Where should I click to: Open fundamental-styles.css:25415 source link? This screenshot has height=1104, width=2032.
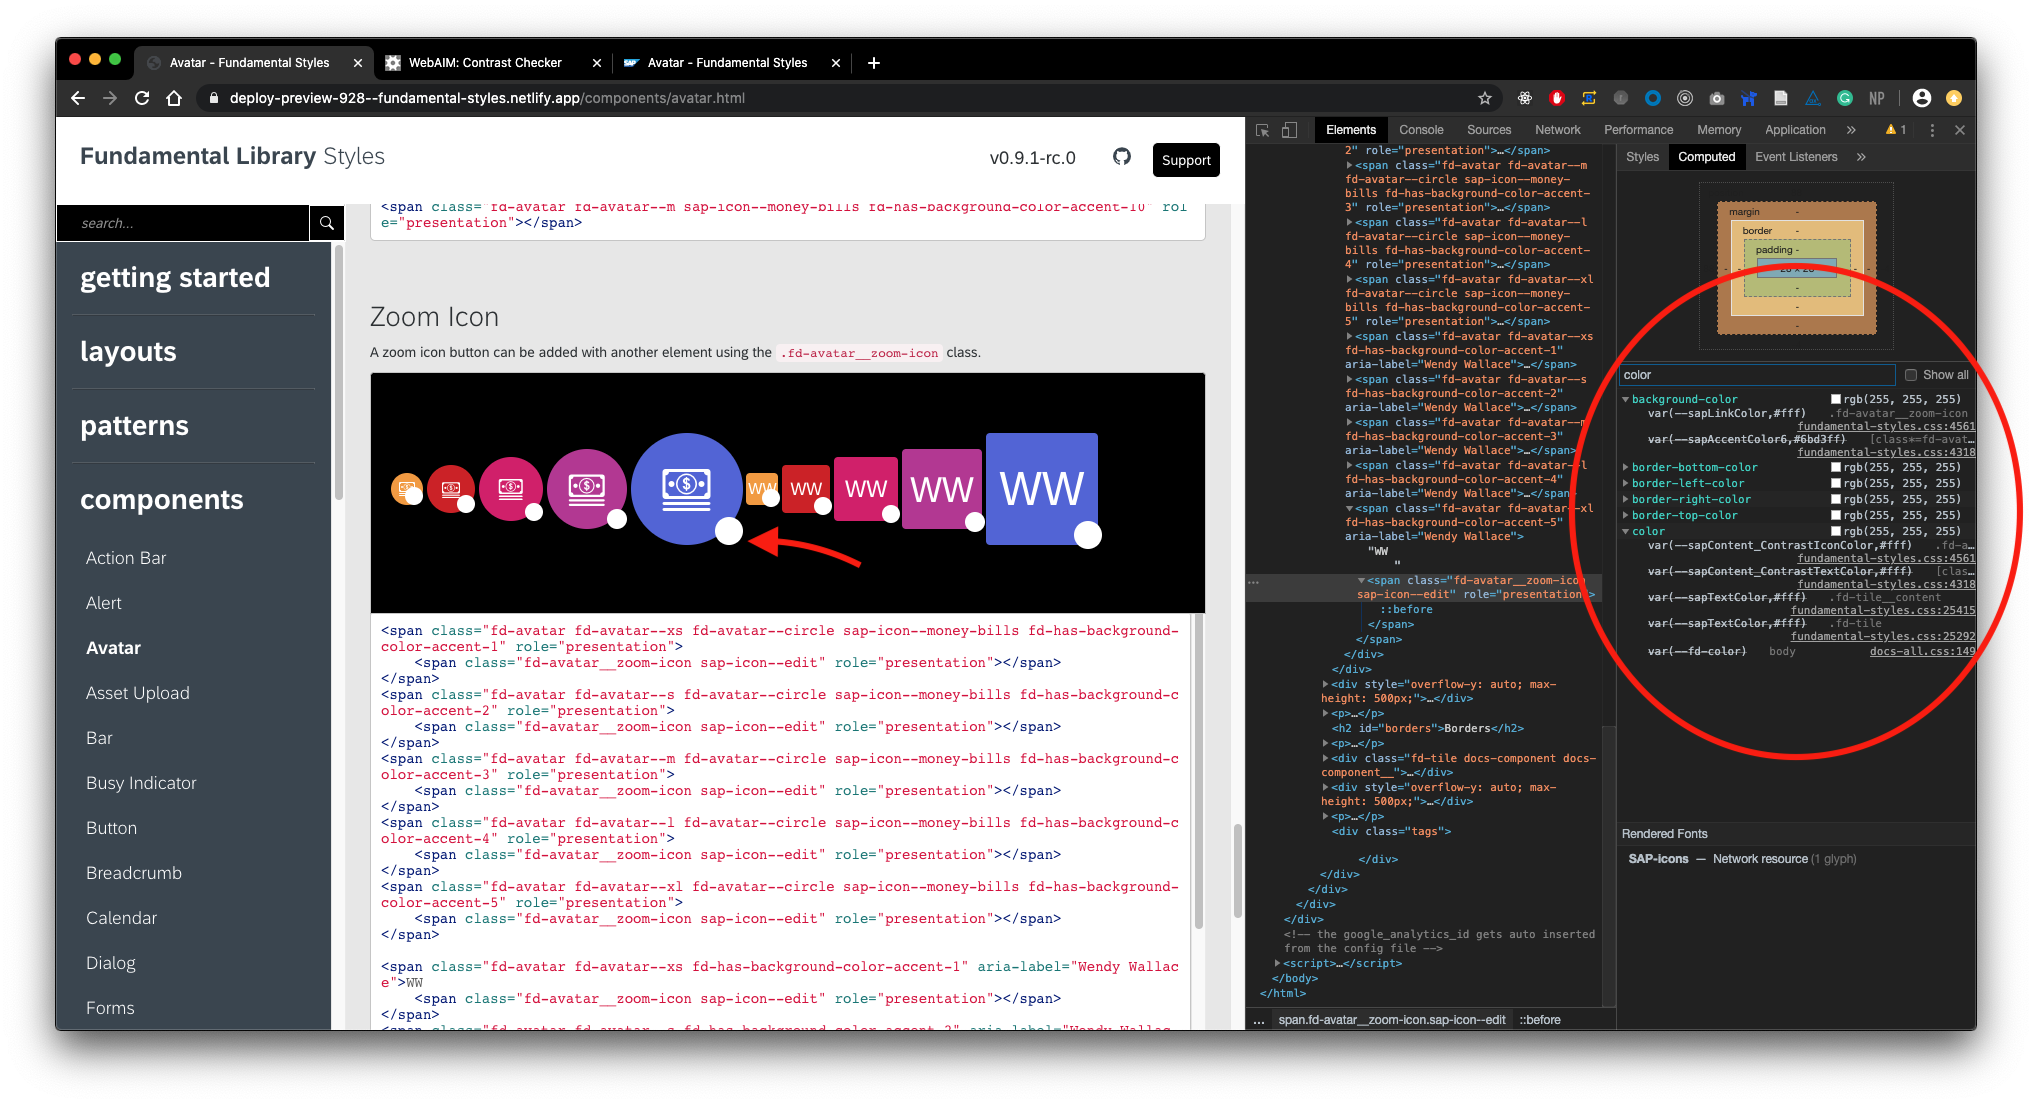(1883, 610)
